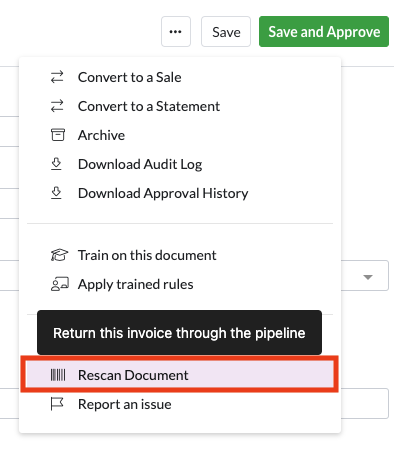Click the graduation cap training icon
394x454 pixels.
pos(59,255)
